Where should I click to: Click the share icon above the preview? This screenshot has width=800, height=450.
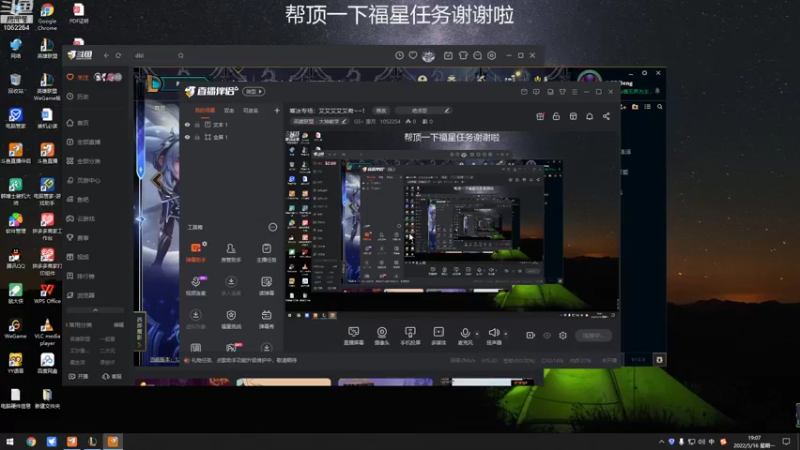[x=606, y=116]
